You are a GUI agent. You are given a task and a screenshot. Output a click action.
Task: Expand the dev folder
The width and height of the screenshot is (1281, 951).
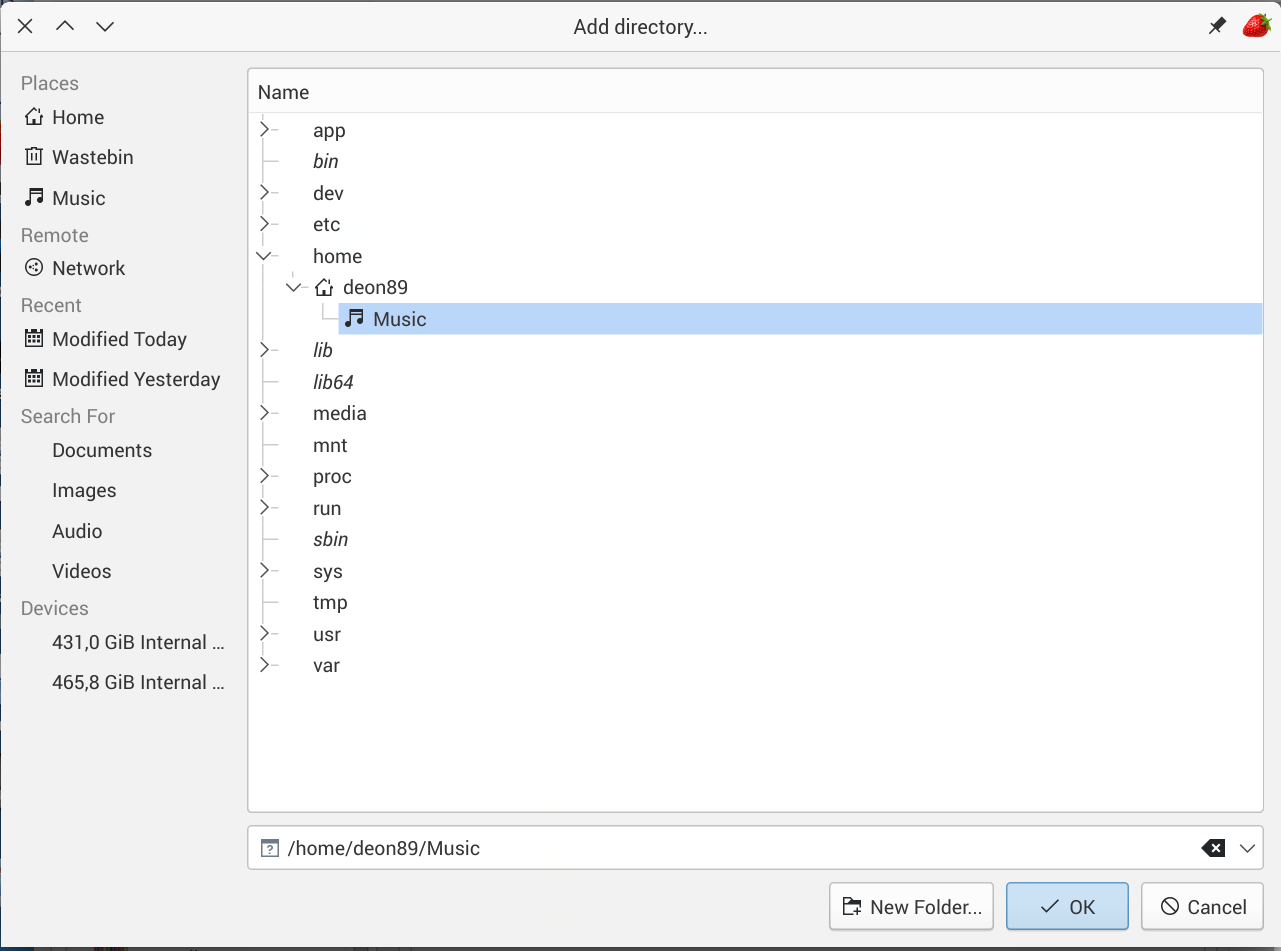click(x=265, y=193)
